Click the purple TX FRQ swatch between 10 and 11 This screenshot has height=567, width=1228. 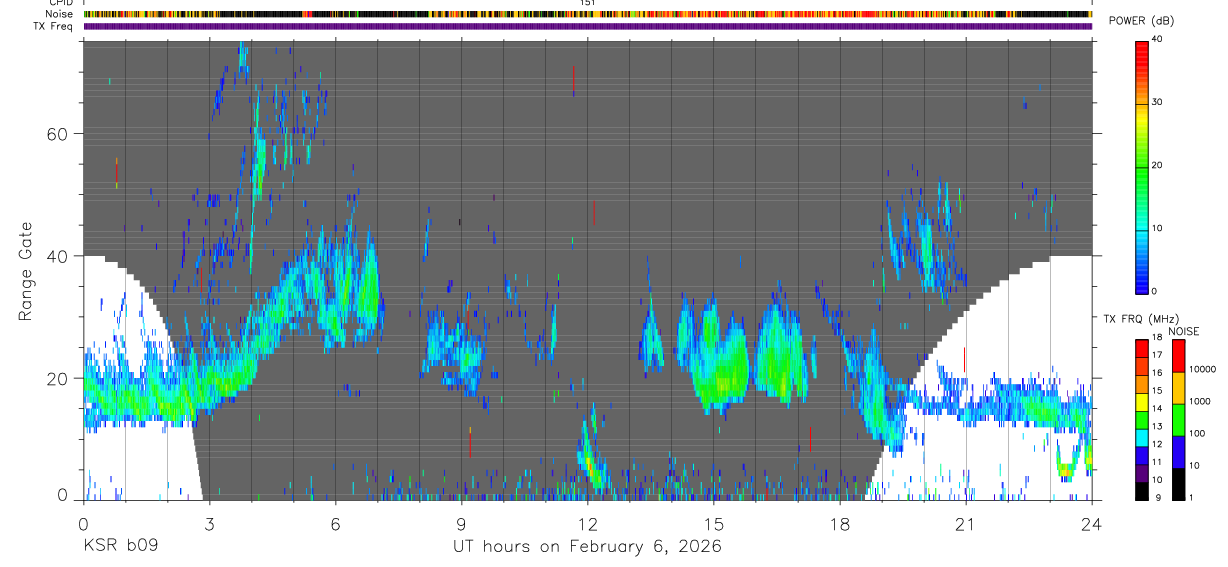(1142, 472)
